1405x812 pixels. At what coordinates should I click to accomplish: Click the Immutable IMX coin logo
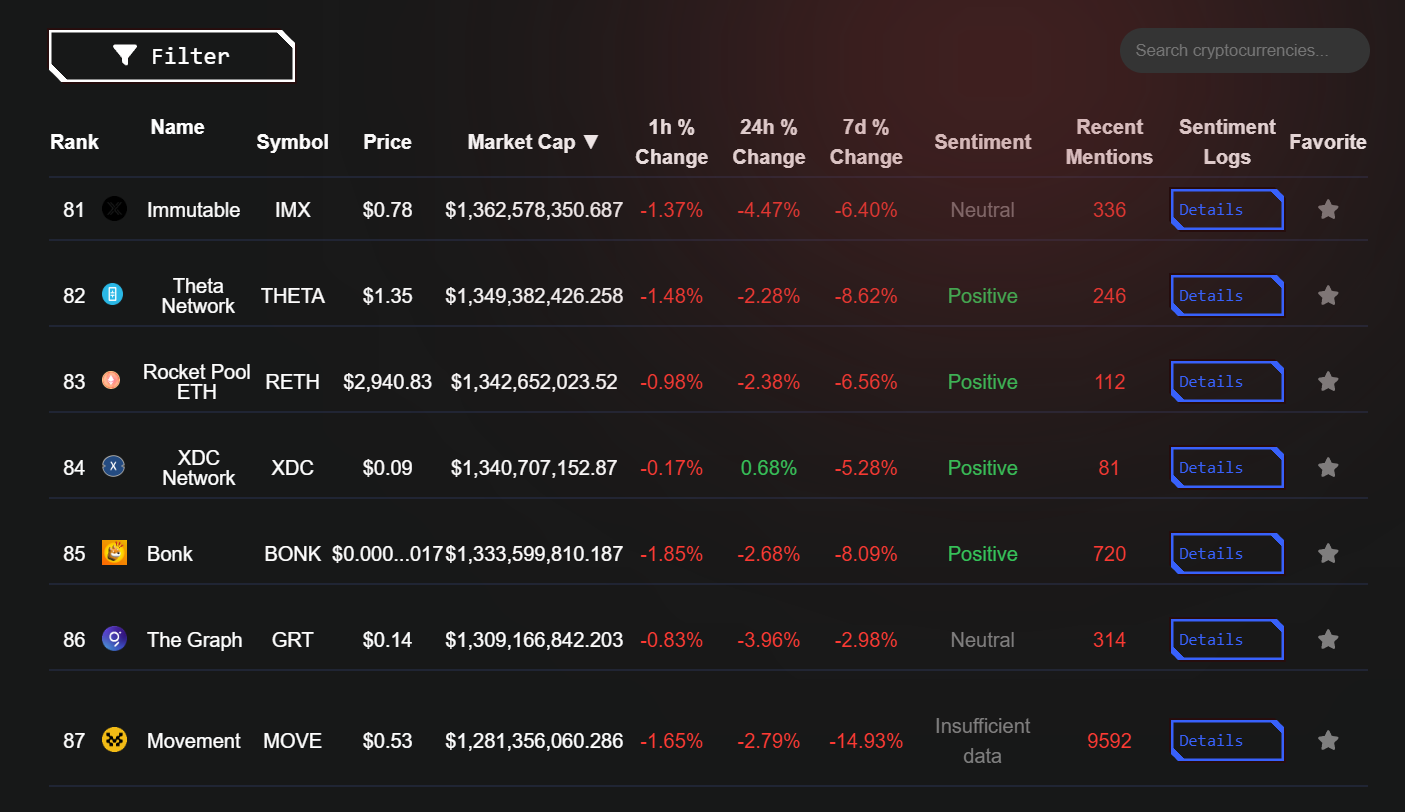pos(114,209)
